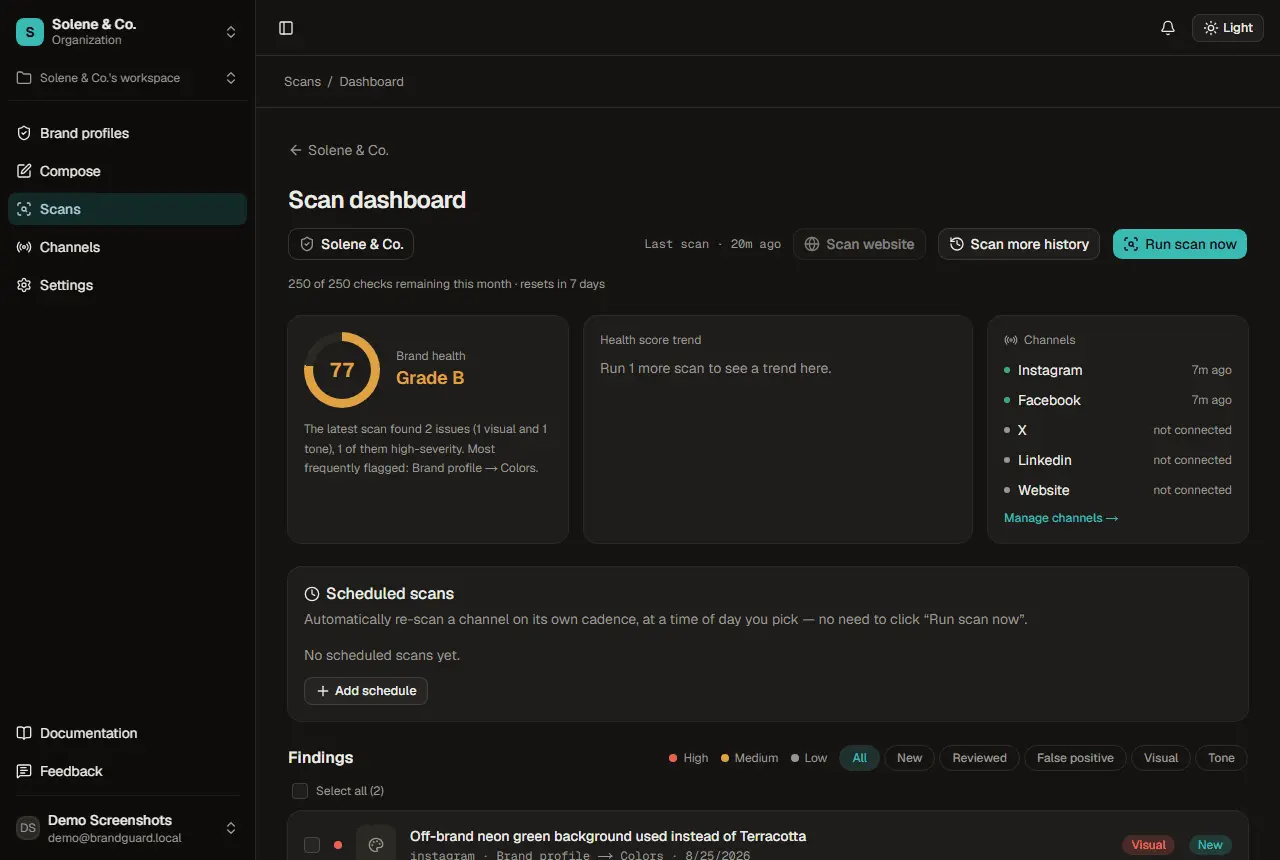The image size is (1280, 860).
Task: Click the Scan website button
Action: coord(860,244)
